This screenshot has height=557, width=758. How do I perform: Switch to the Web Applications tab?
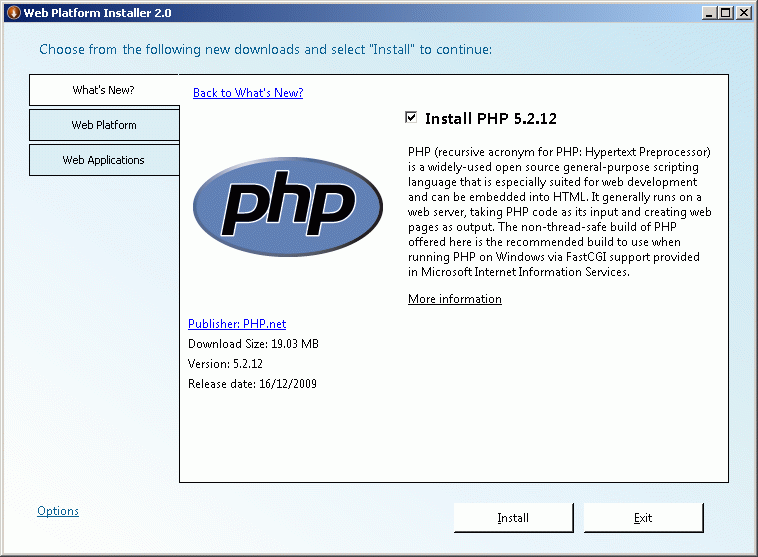point(104,160)
